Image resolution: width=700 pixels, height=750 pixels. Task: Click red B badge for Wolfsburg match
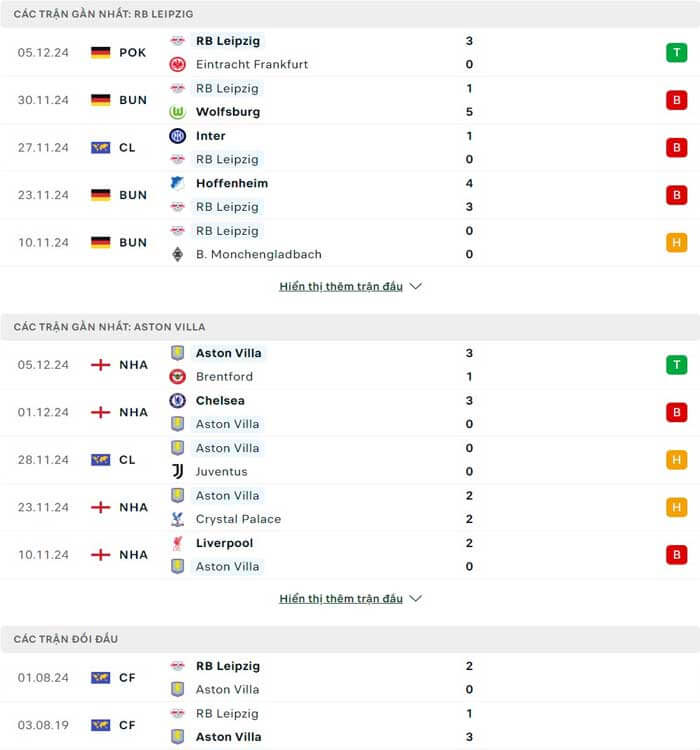[x=677, y=100]
